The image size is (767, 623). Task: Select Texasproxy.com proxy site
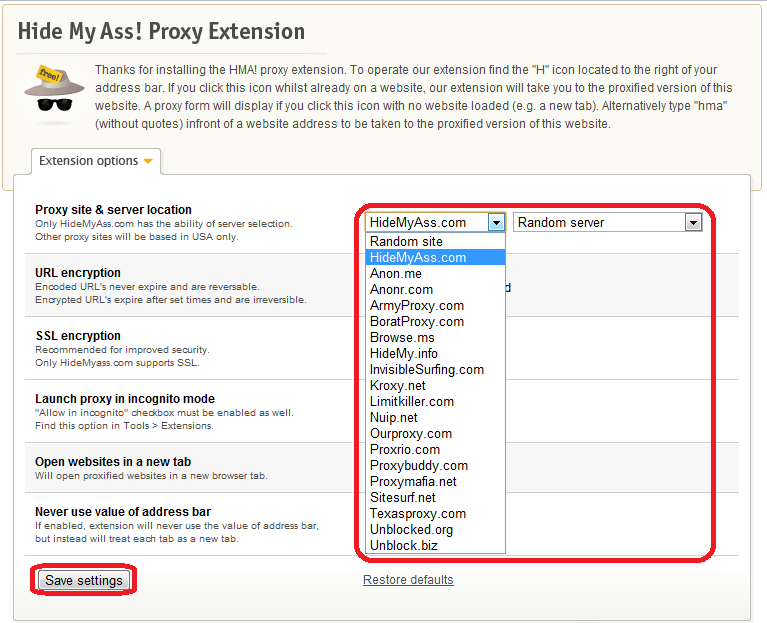click(x=418, y=513)
